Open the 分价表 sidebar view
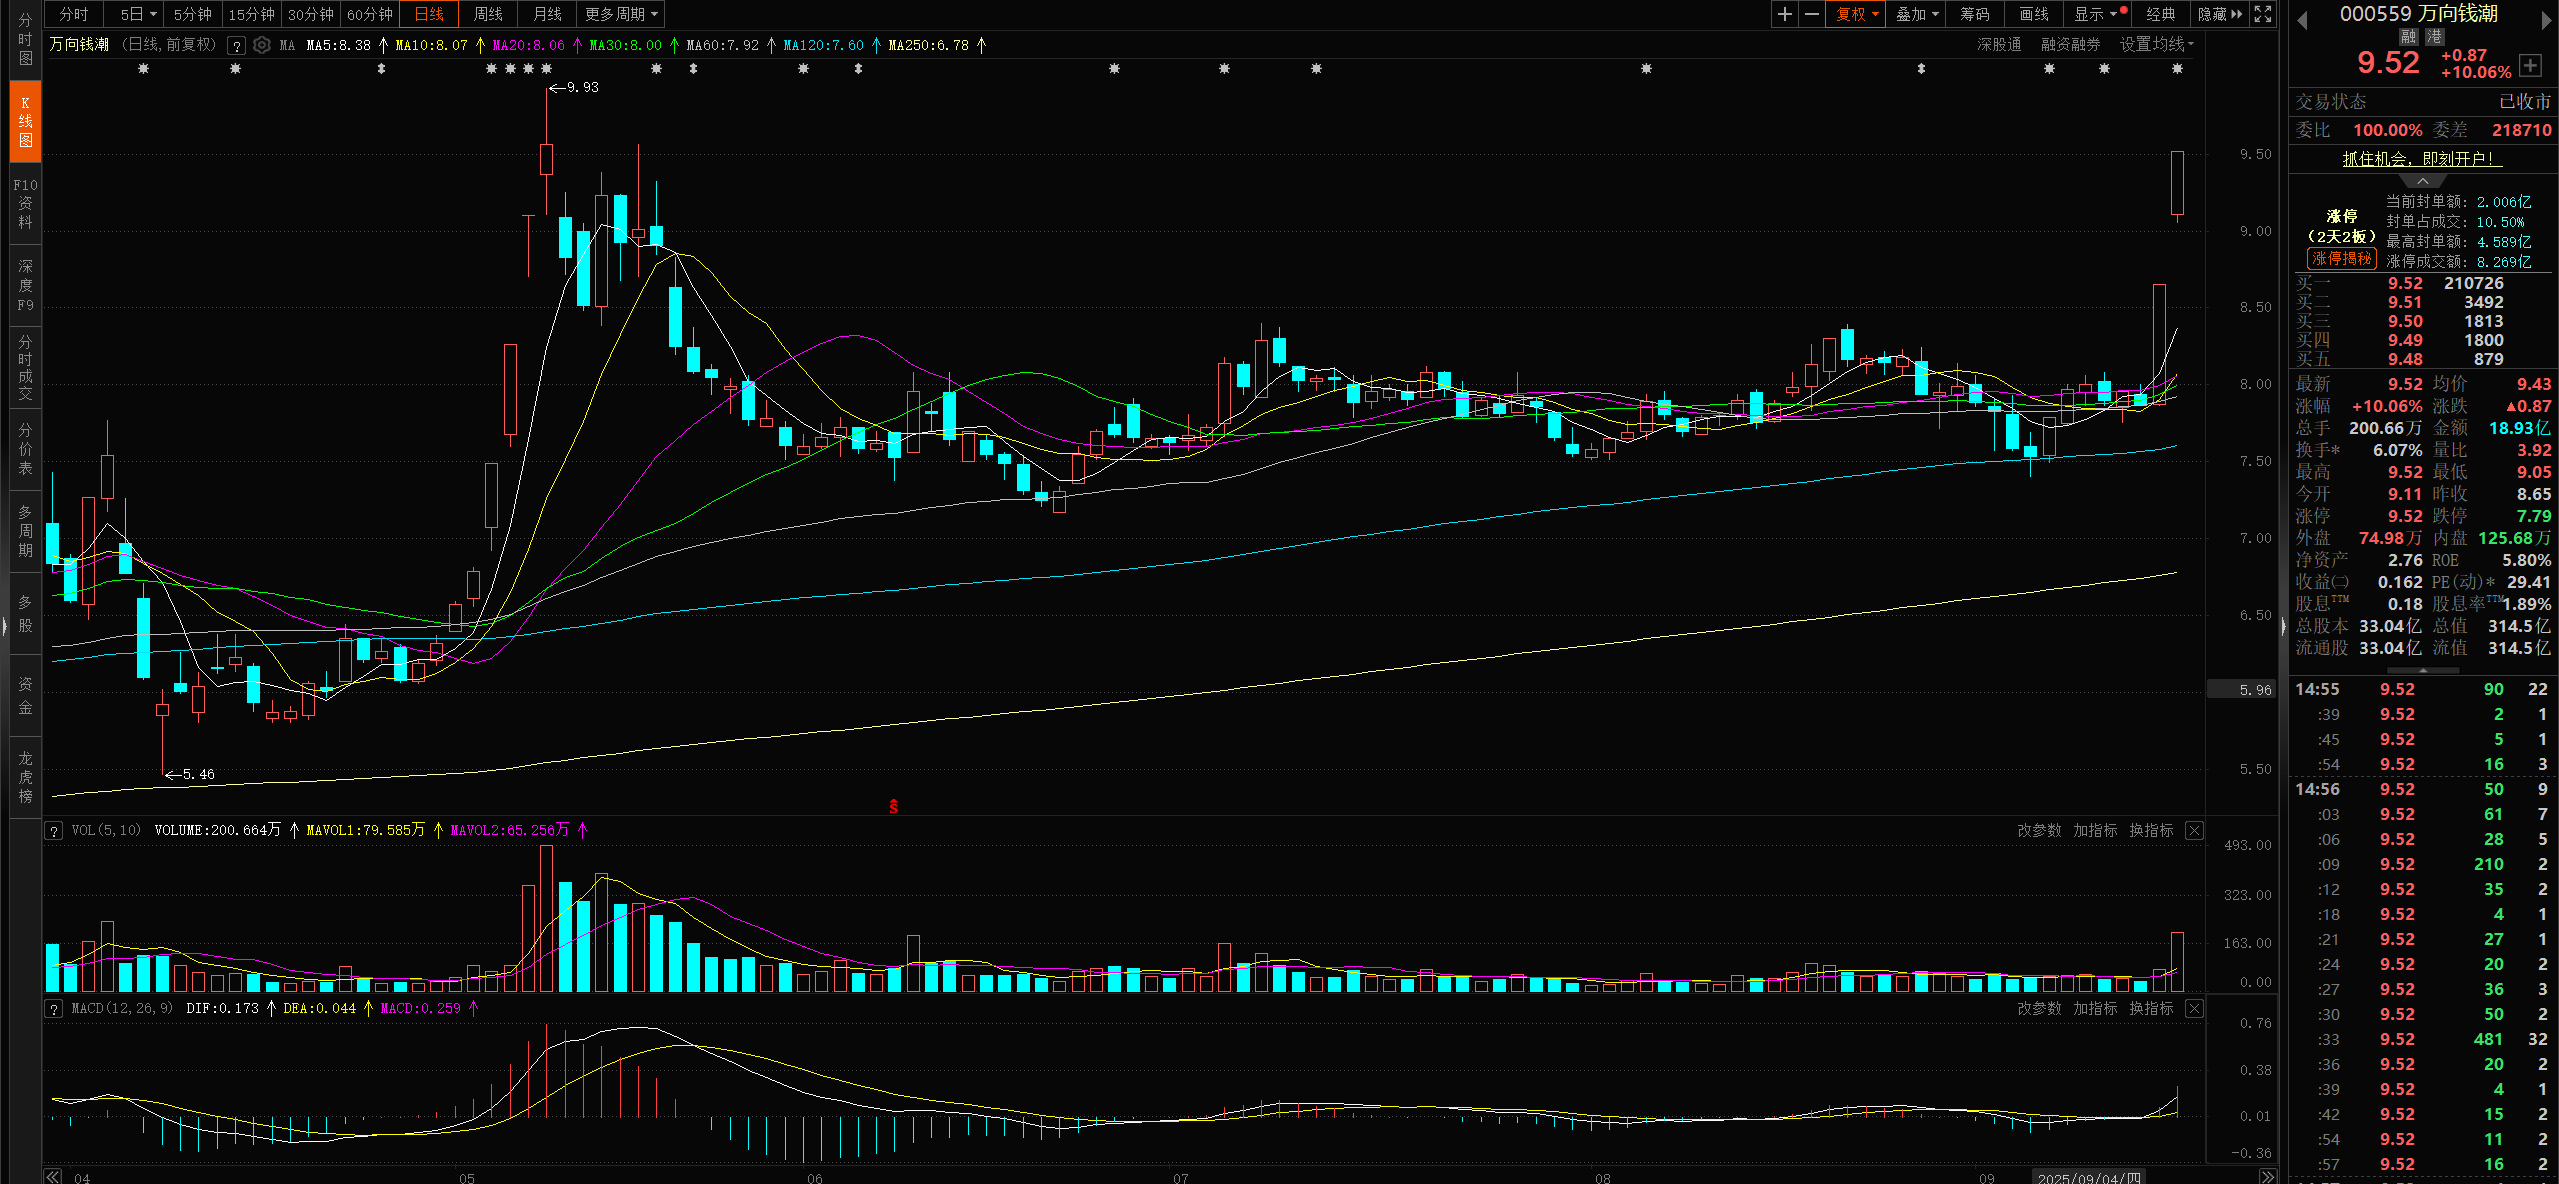The image size is (2559, 1184). coord(25,449)
